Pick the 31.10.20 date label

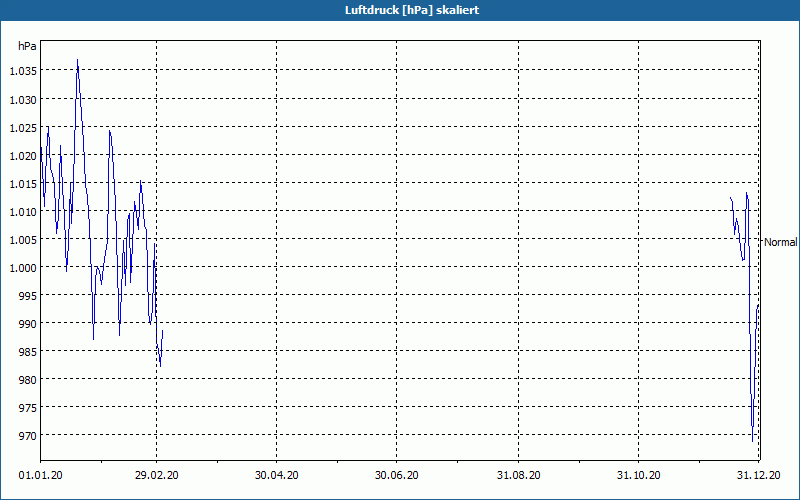tap(639, 475)
